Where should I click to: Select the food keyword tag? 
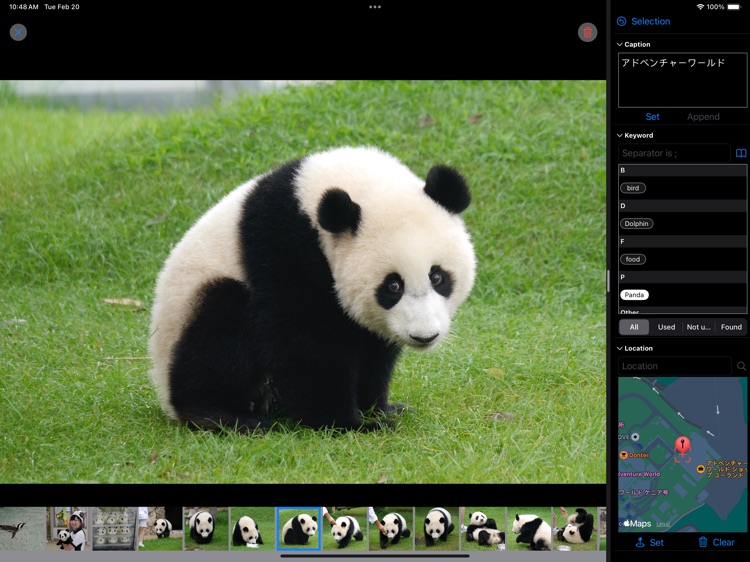coord(633,259)
